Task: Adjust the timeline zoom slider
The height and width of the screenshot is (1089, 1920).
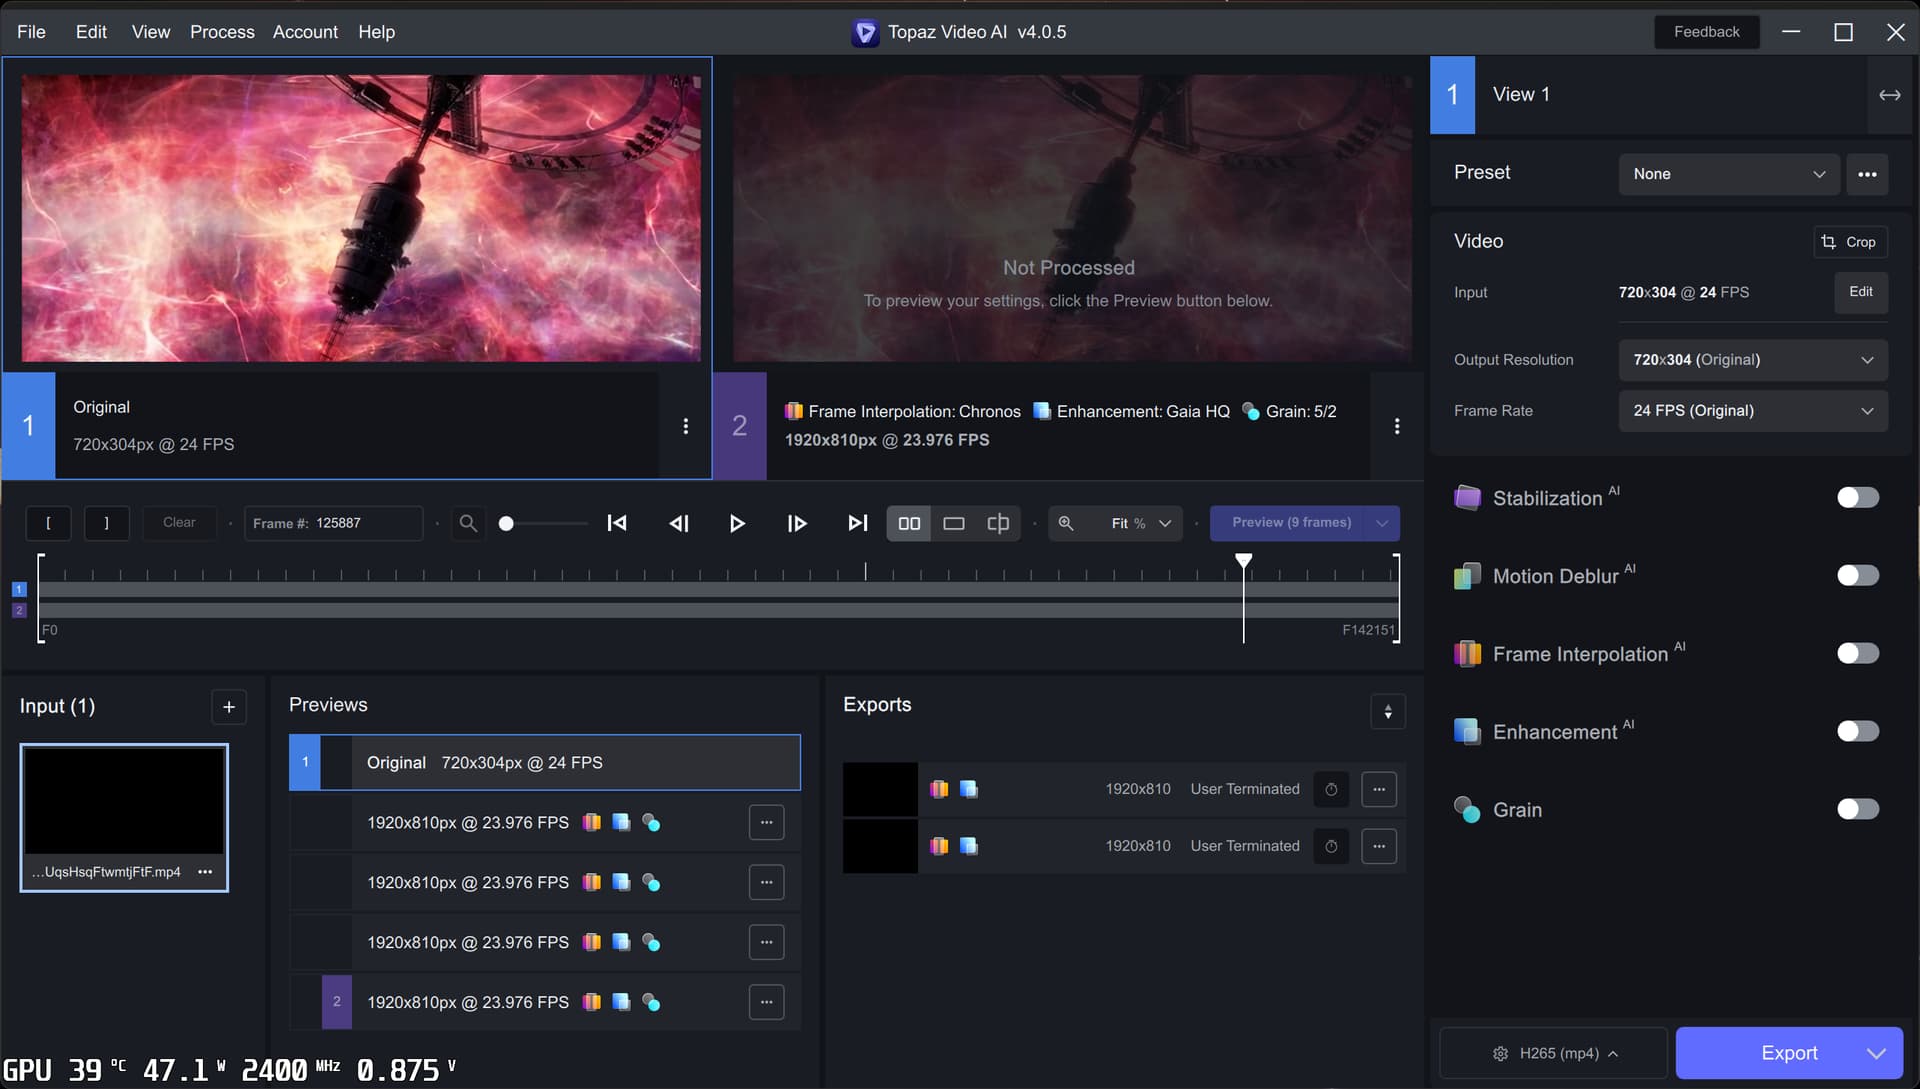Action: coord(507,524)
